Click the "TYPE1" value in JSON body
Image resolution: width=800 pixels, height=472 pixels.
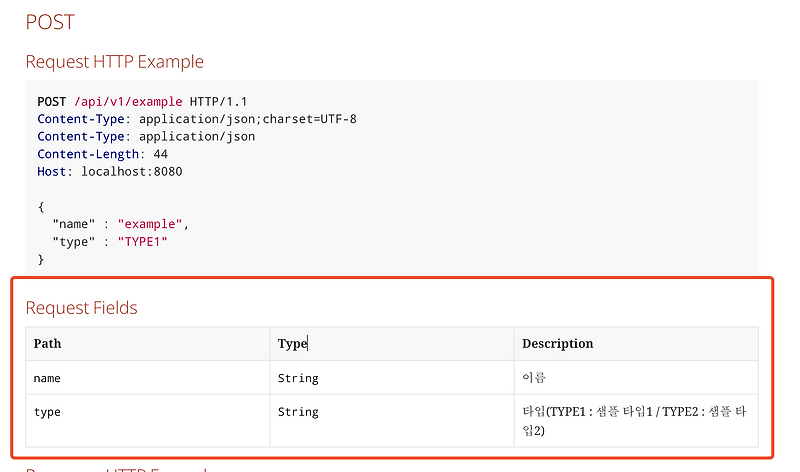click(x=142, y=241)
